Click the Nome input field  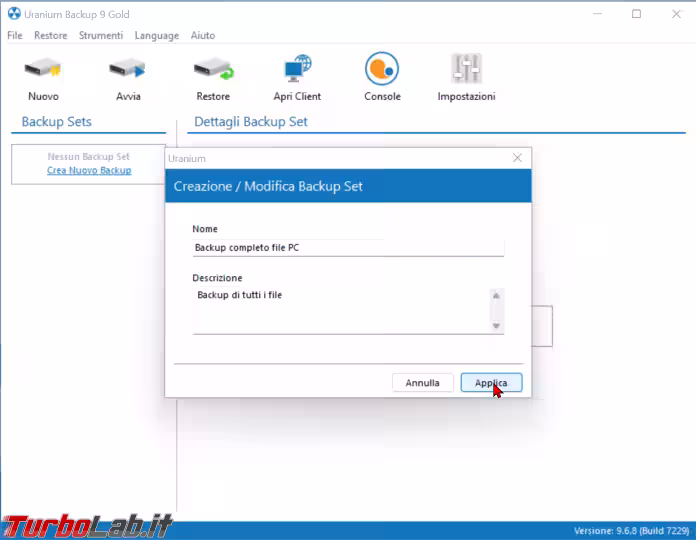click(x=348, y=248)
